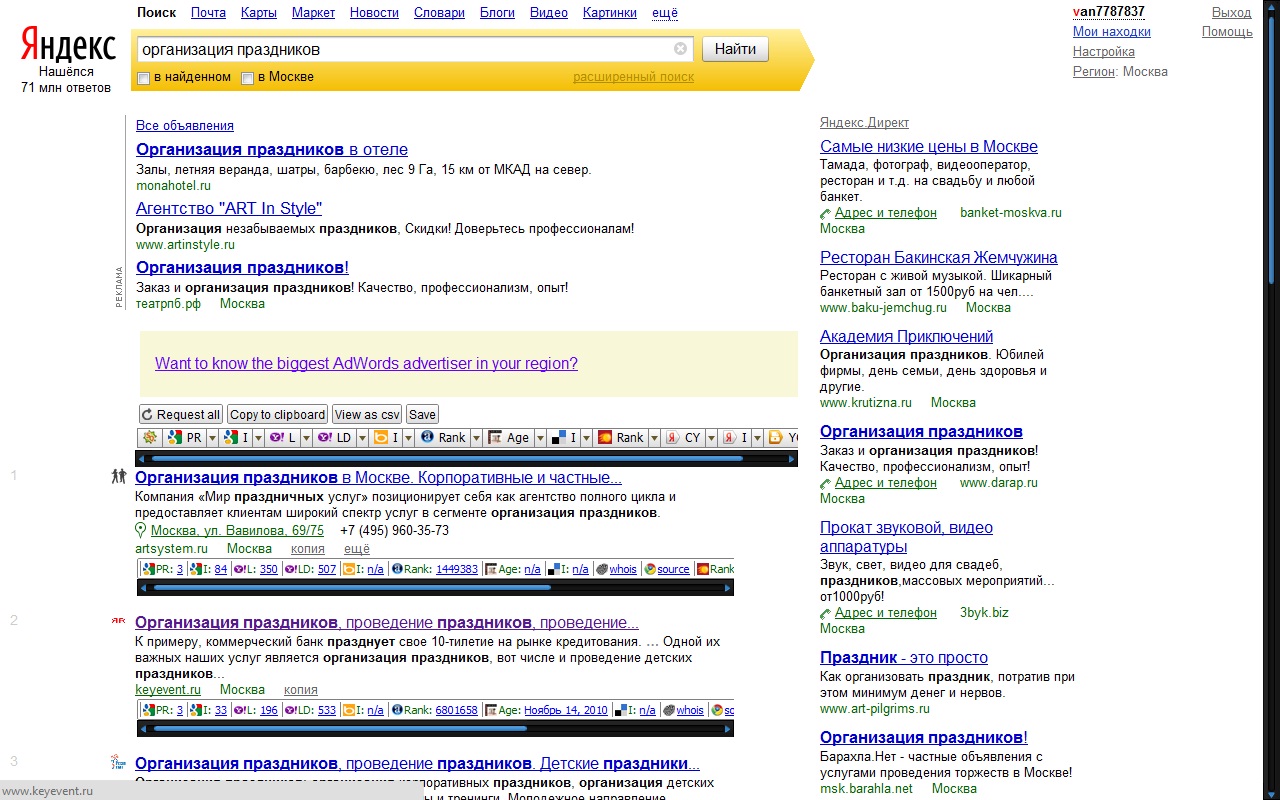This screenshot has height=800, width=1280.
Task: Click the Age archive icon in toolbar header
Action: click(x=494, y=438)
